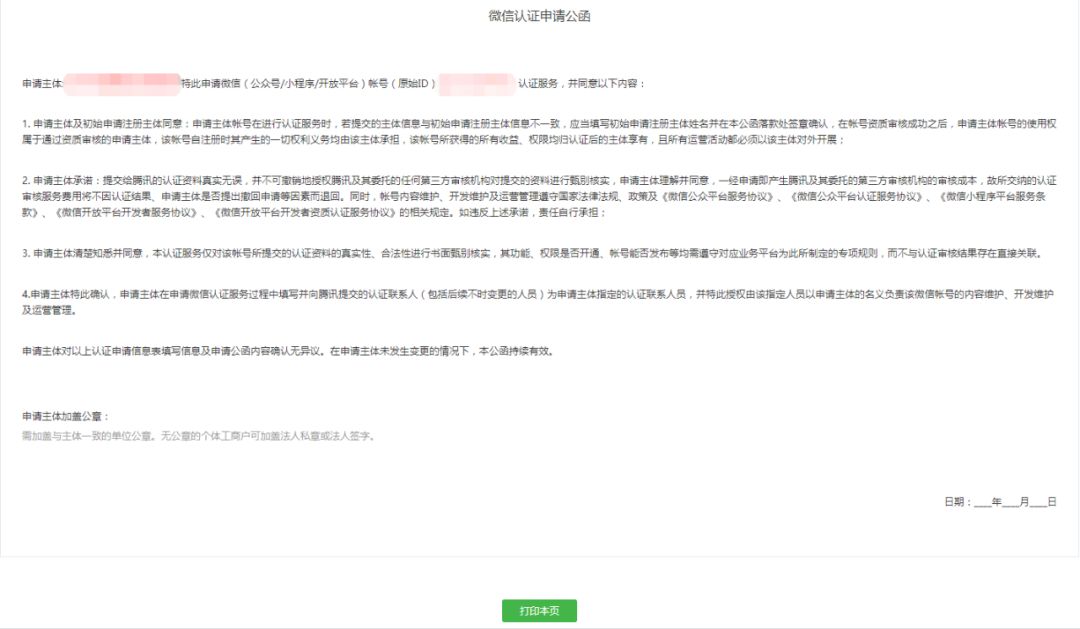Click the date line 日期 年 月 日
Image resolution: width=1080 pixels, height=629 pixels.
[x=1000, y=502]
